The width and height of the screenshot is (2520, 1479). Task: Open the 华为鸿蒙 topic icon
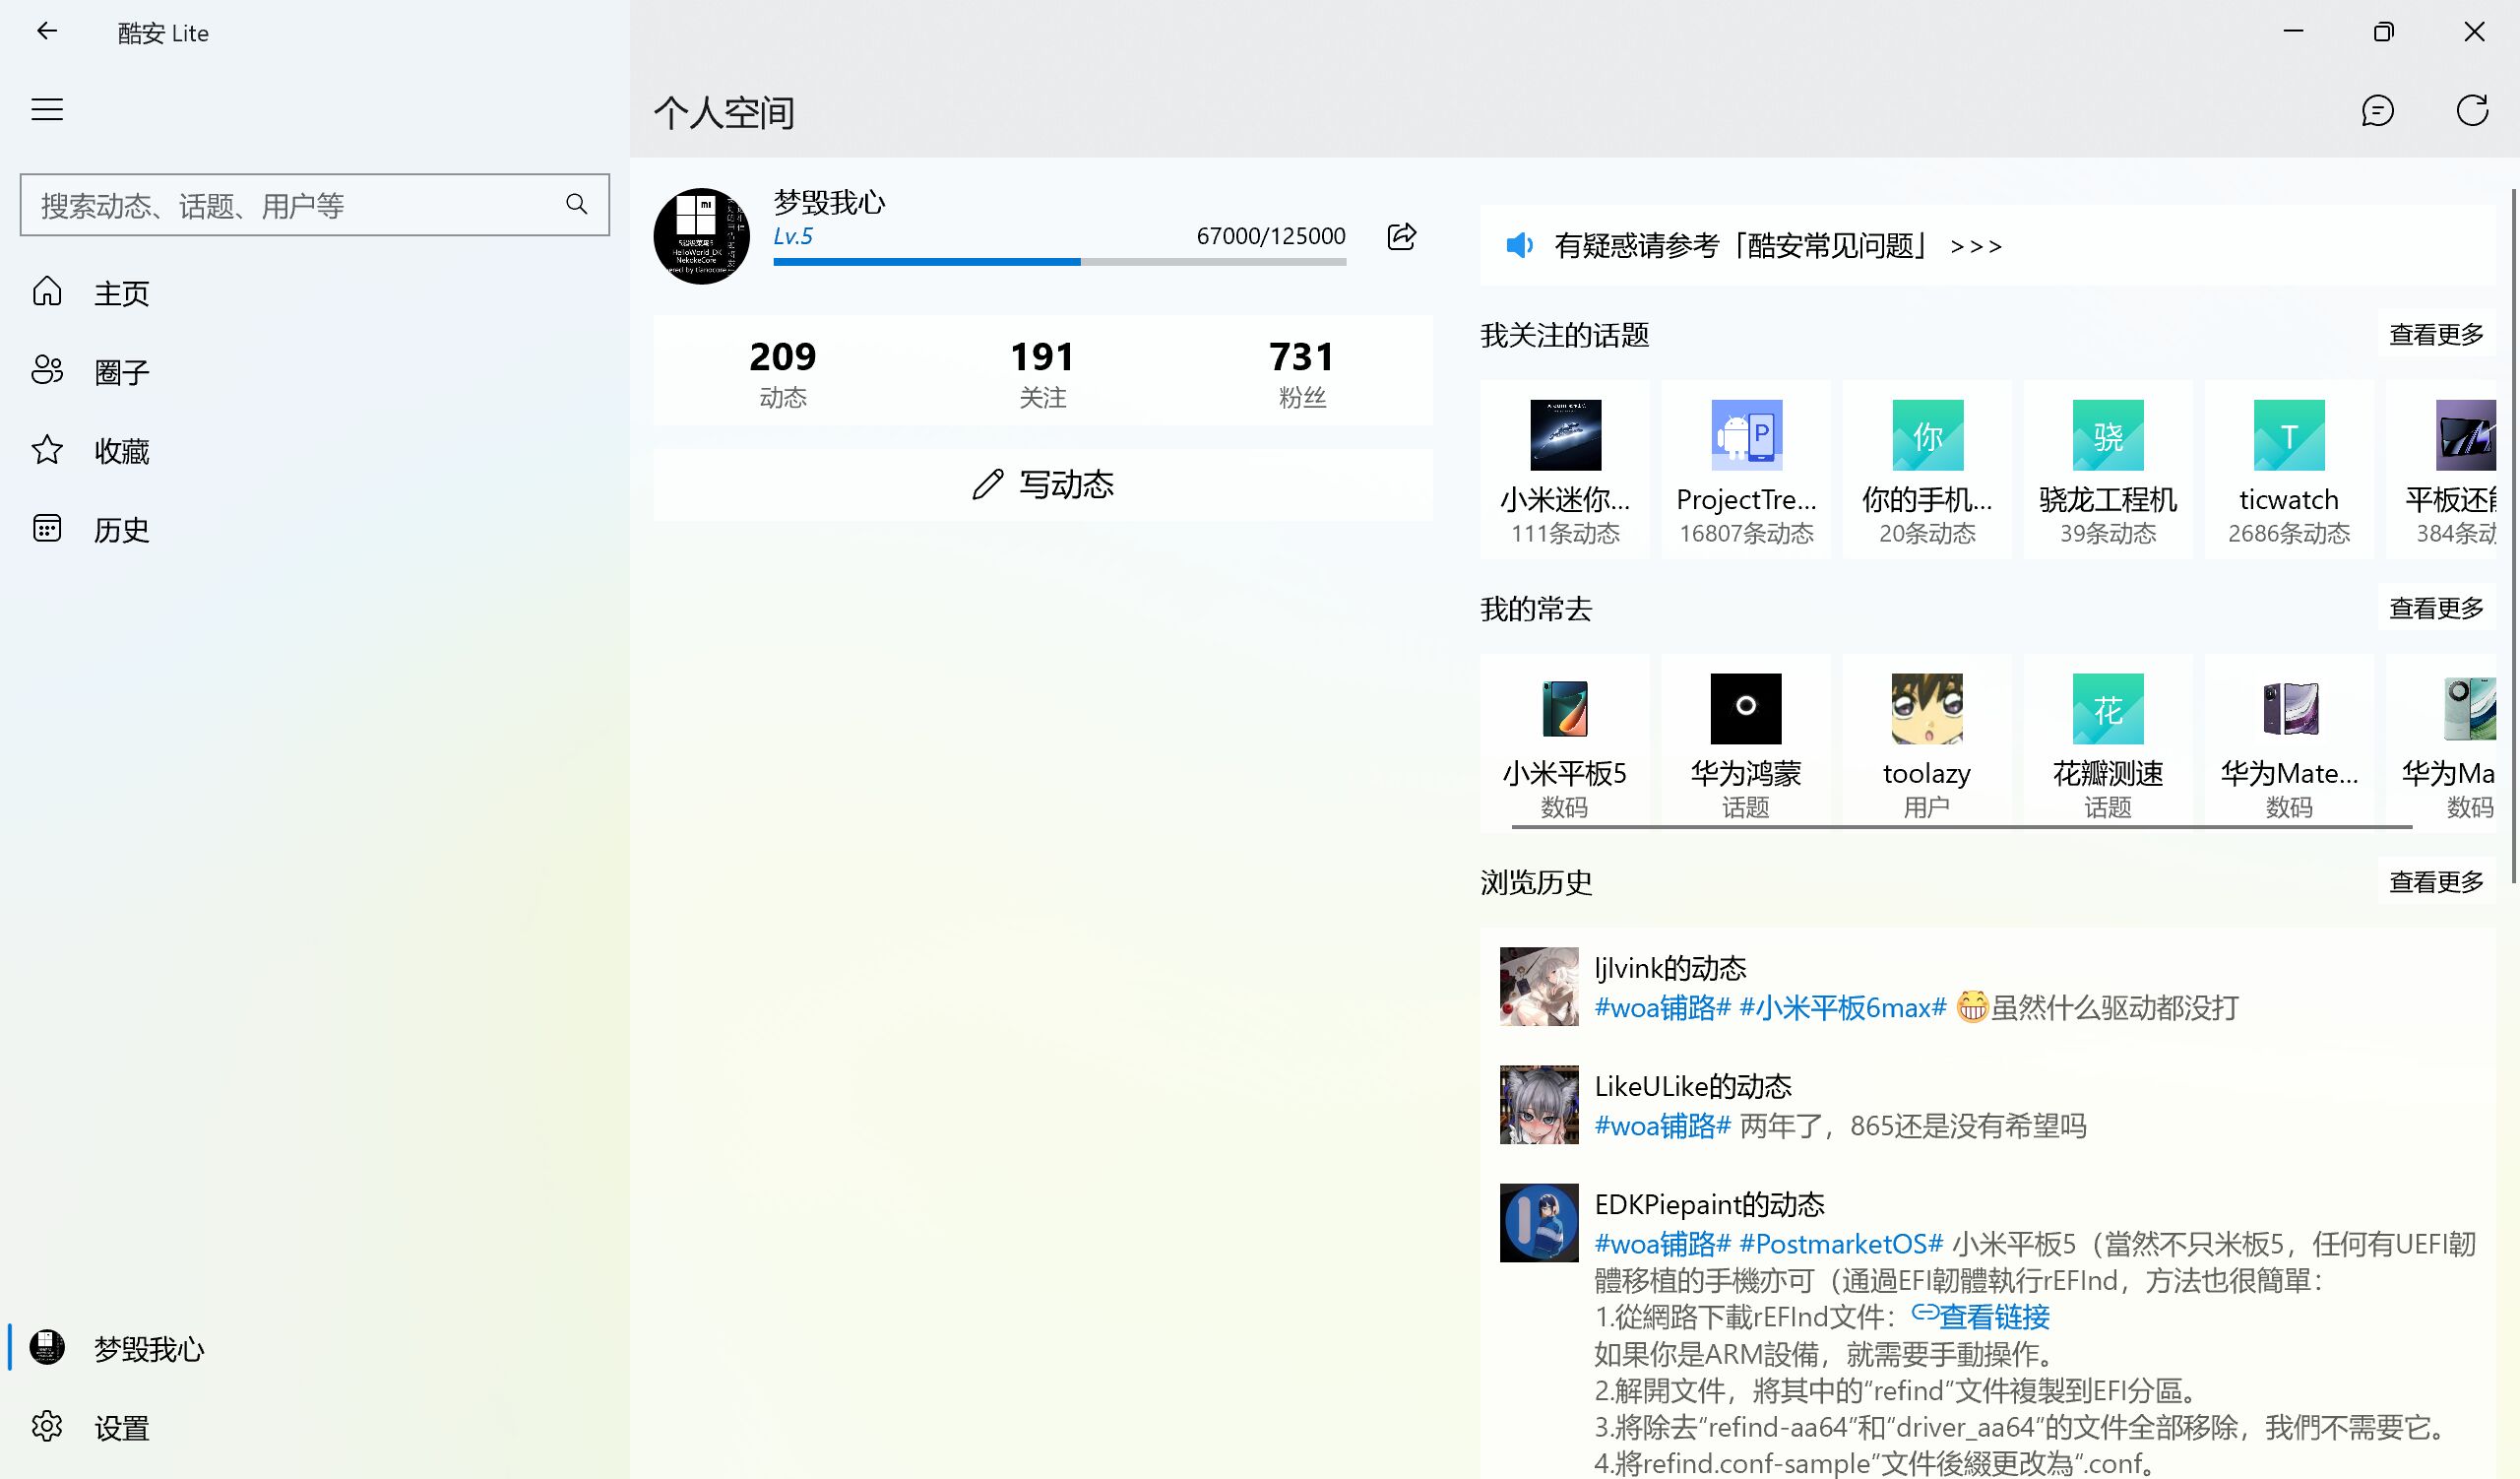[1745, 708]
